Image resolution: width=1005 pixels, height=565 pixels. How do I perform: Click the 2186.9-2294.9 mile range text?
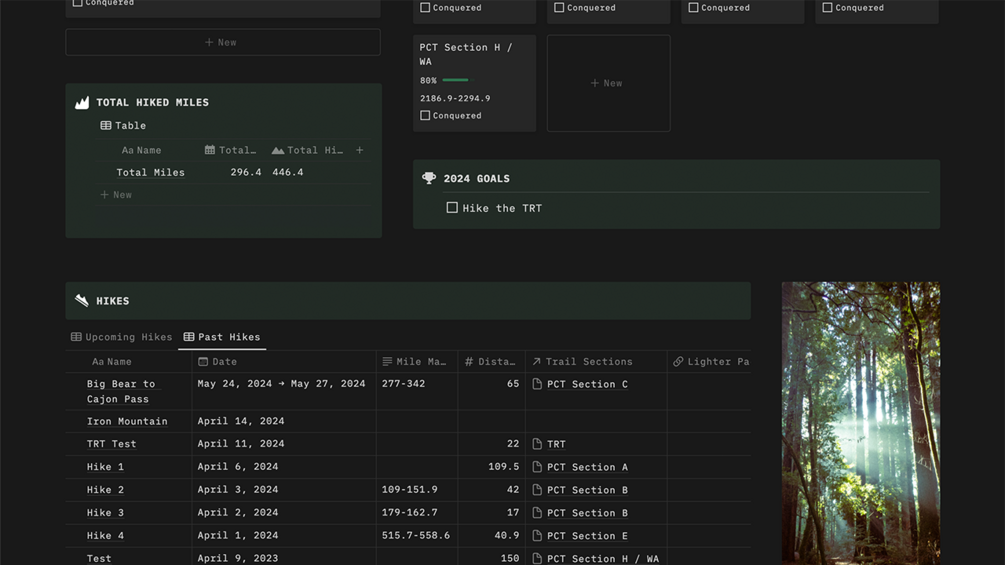click(455, 98)
